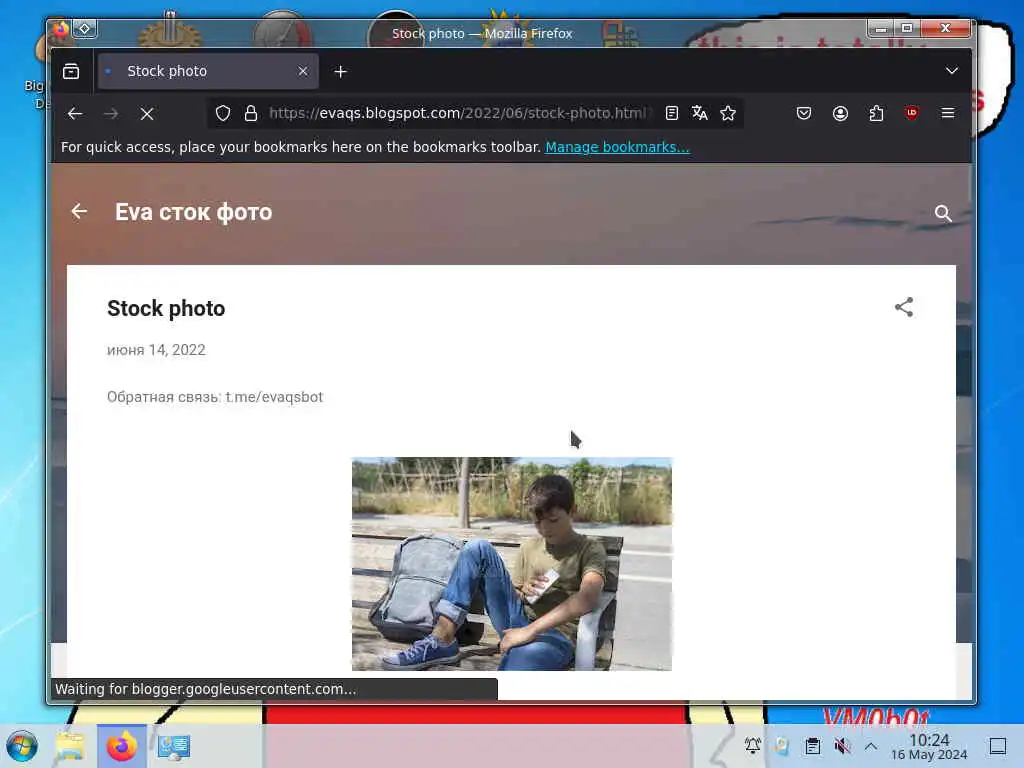The image size is (1024, 768).
Task: Click the title bar pin window icon
Action: tap(85, 29)
